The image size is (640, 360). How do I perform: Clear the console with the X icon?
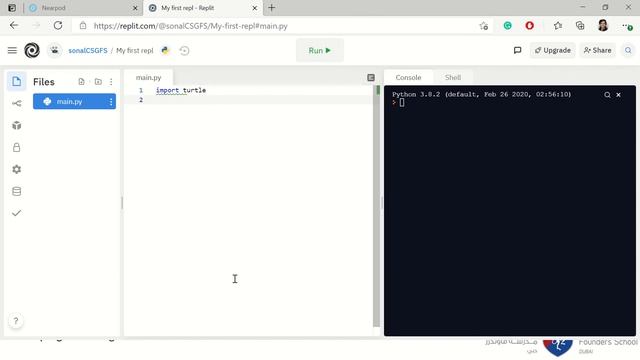pos(618,95)
